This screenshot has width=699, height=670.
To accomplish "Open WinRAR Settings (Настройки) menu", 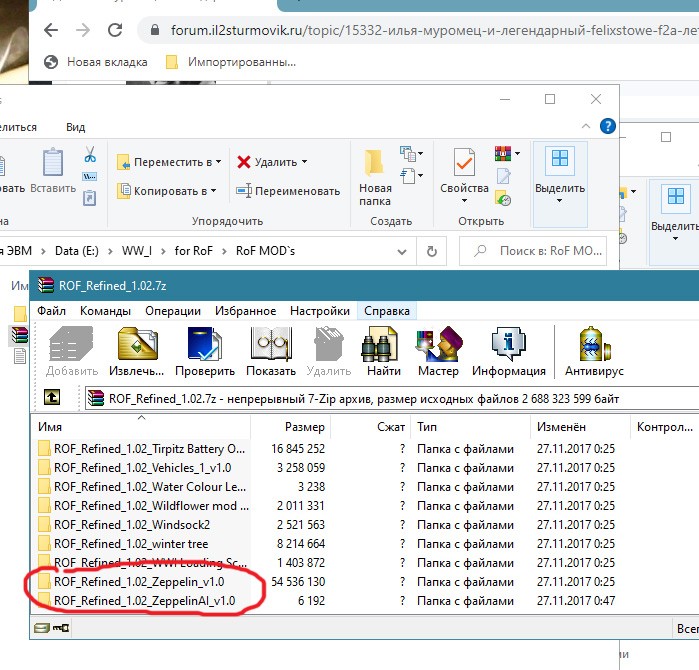I will [x=320, y=311].
